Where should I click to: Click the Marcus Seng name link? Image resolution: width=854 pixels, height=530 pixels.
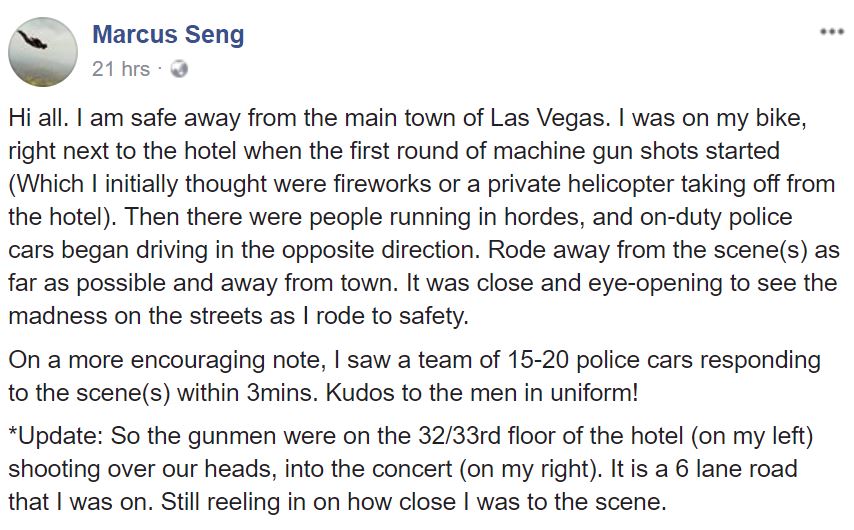point(168,35)
